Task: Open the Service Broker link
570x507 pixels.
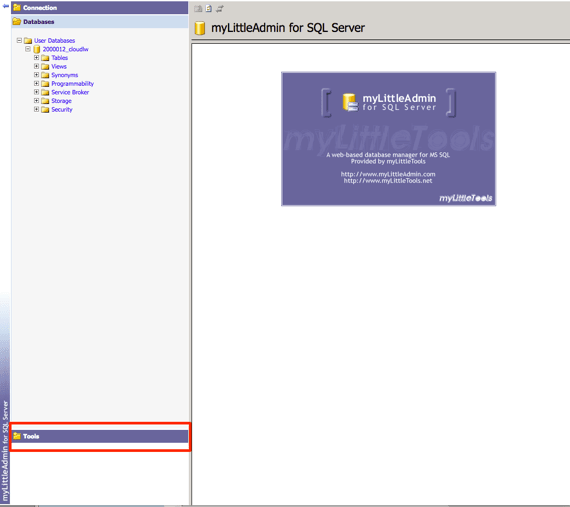Action: (x=70, y=92)
